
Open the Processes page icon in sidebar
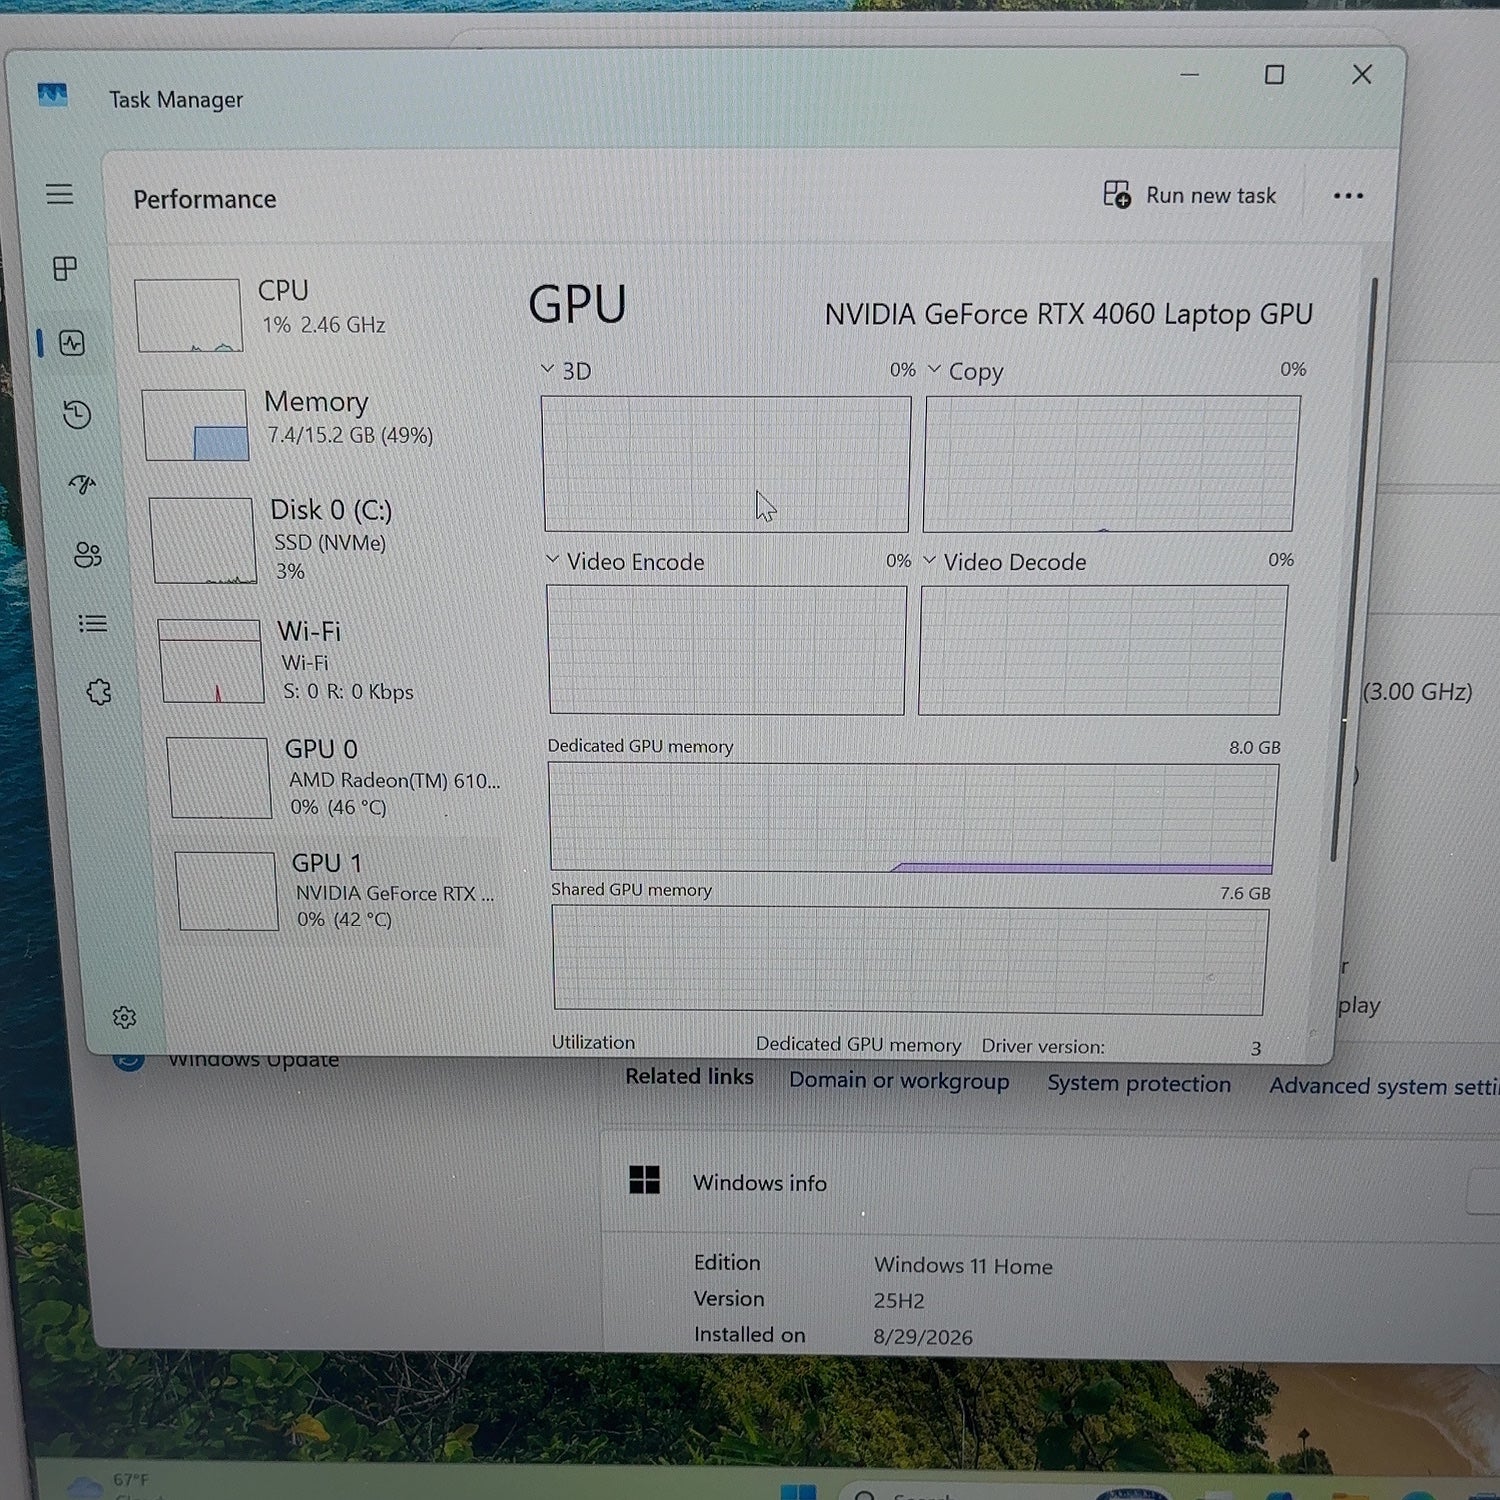pos(65,269)
